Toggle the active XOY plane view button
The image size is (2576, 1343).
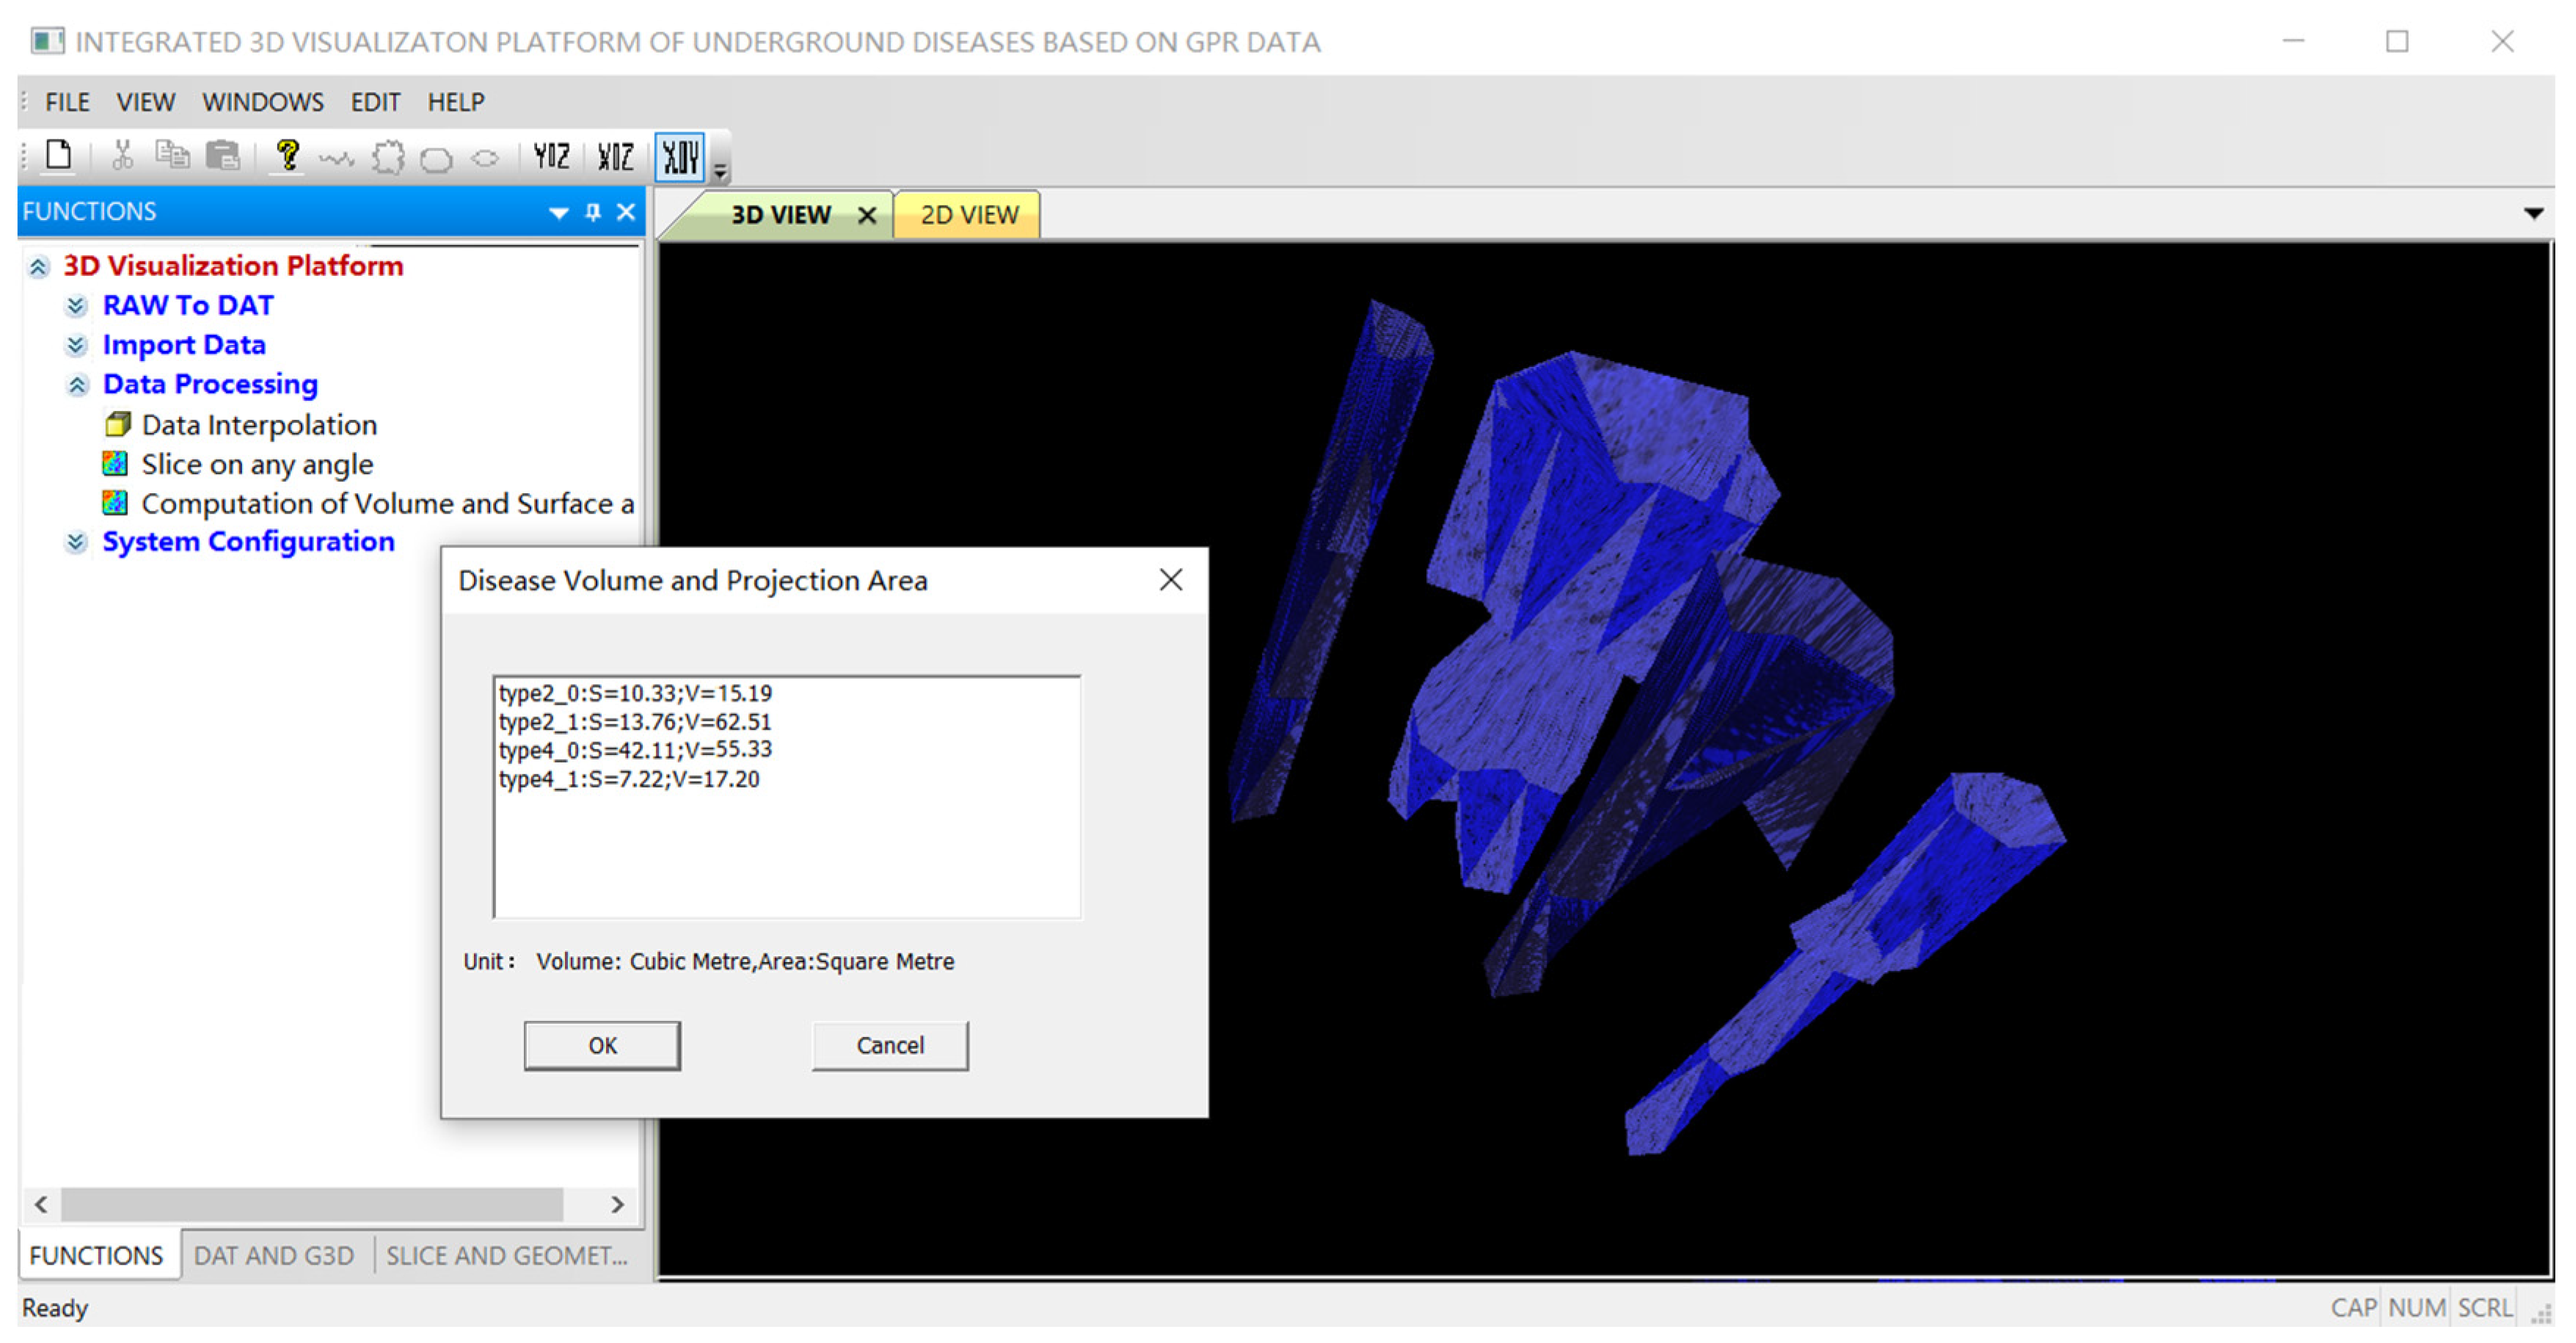680,156
